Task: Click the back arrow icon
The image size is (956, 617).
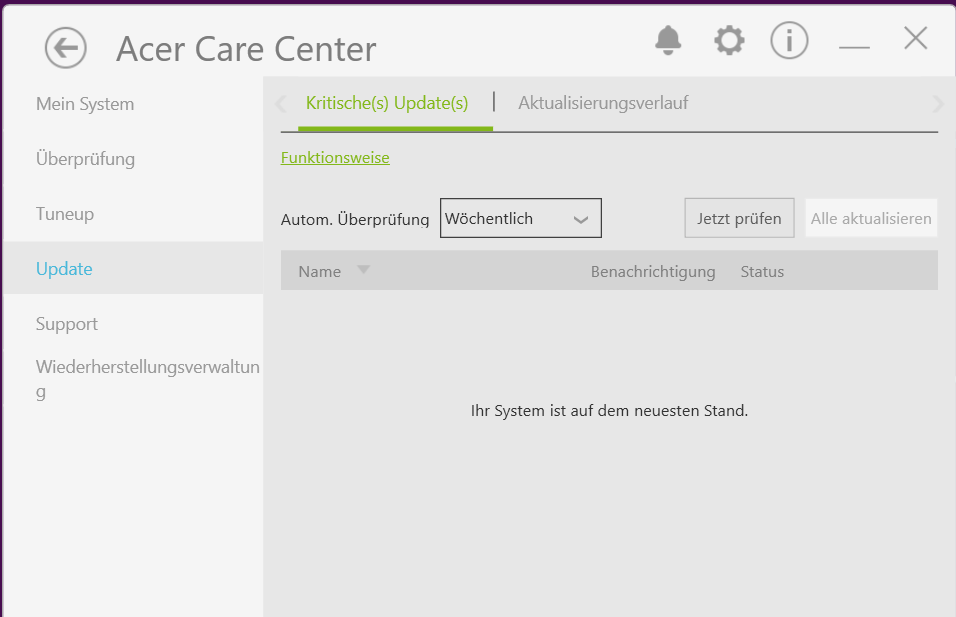Action: 65,48
